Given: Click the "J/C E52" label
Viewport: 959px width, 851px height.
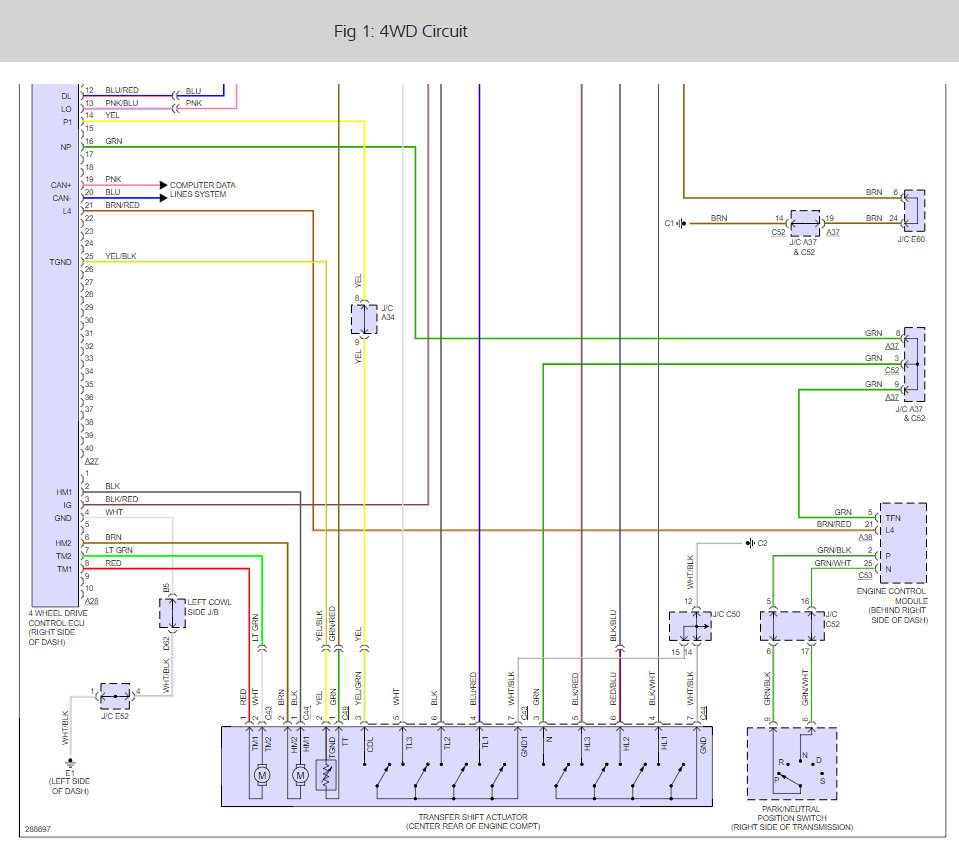Looking at the screenshot, I should tap(115, 716).
